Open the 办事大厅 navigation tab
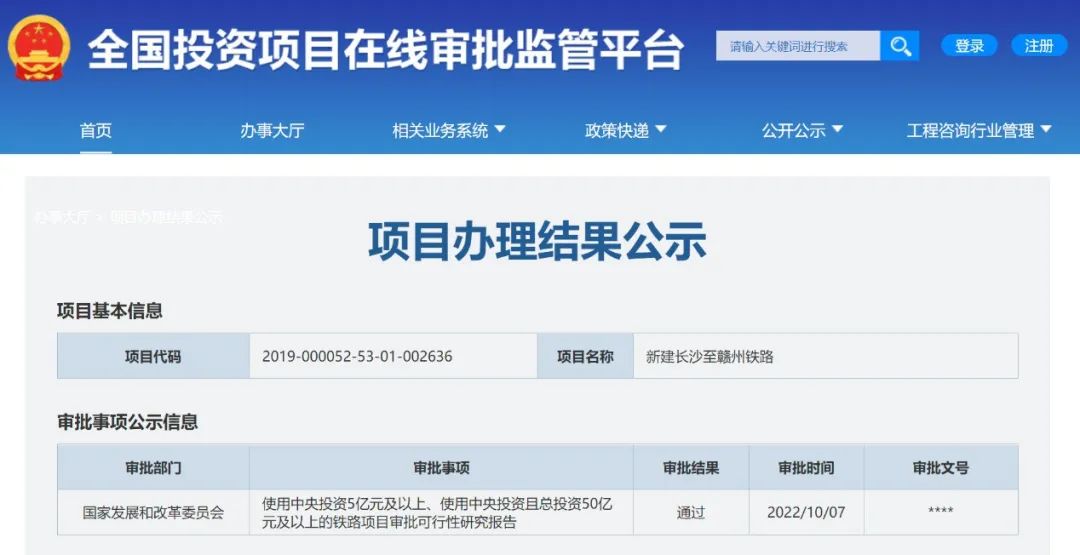Image resolution: width=1080 pixels, height=555 pixels. [x=272, y=130]
